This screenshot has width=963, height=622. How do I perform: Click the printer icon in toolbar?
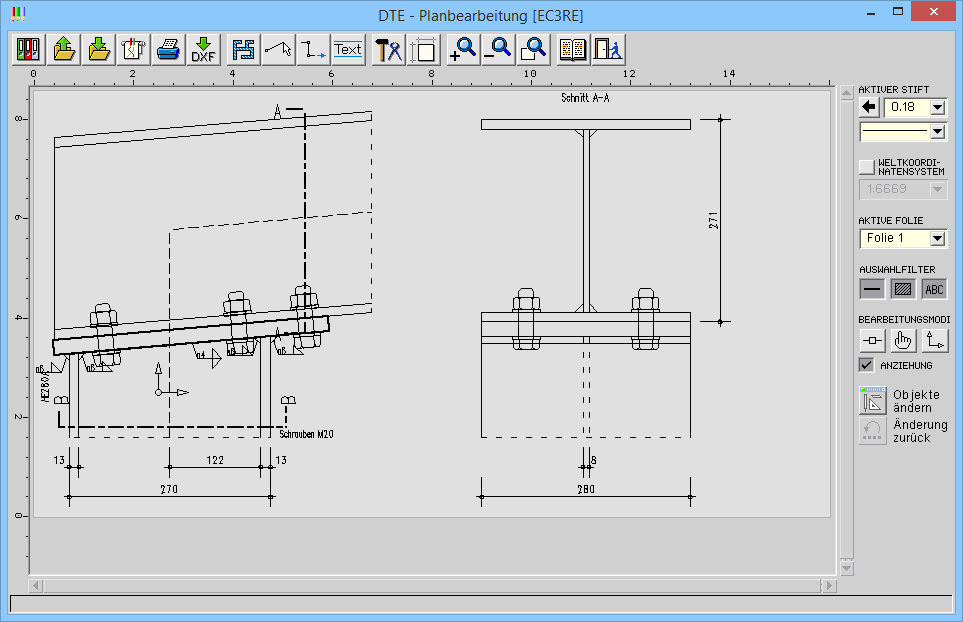pos(167,49)
